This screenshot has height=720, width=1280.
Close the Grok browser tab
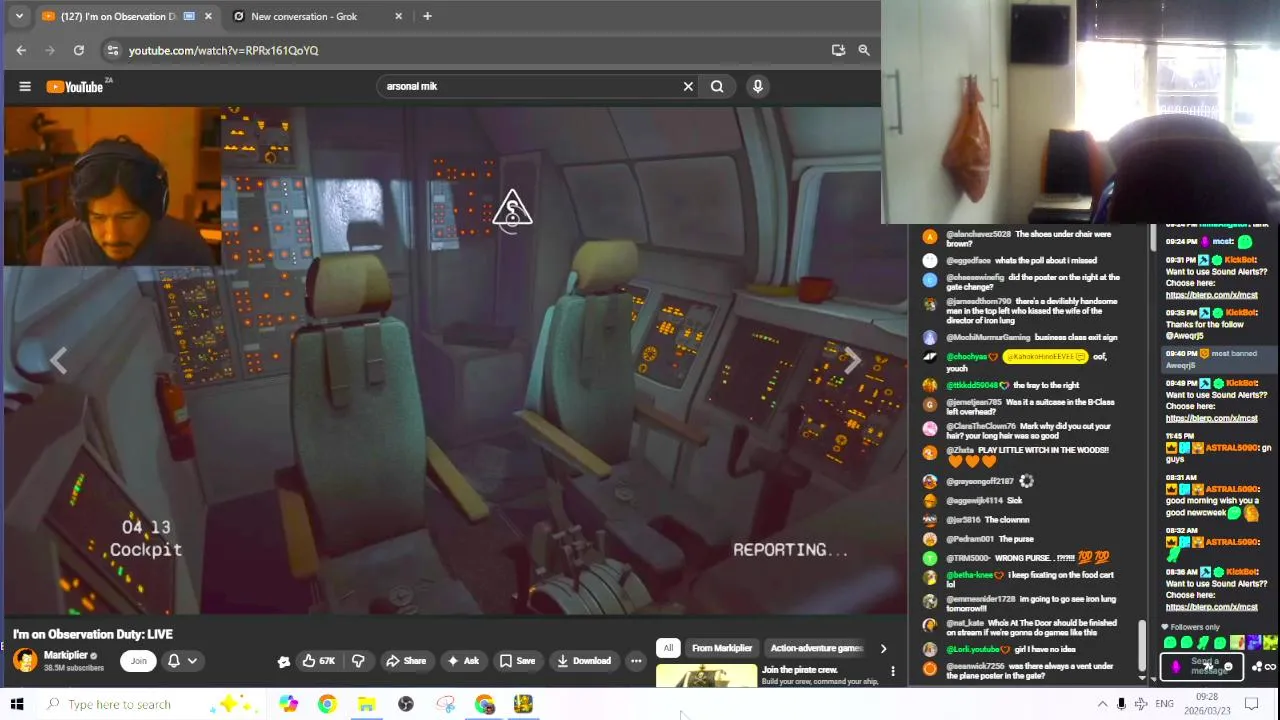coord(399,16)
